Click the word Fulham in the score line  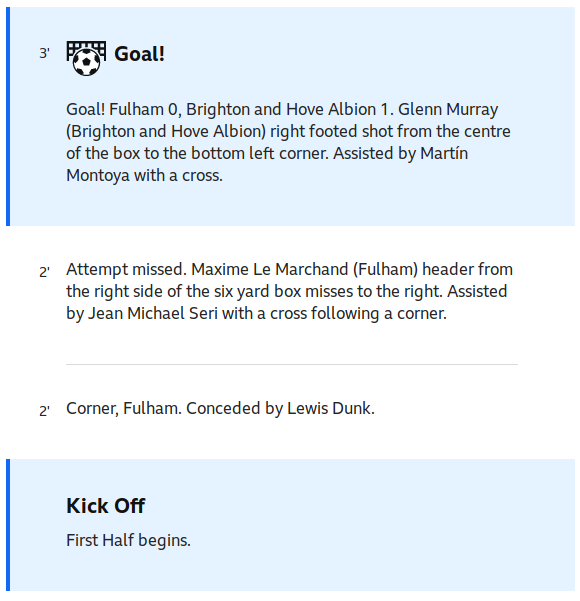tap(136, 109)
